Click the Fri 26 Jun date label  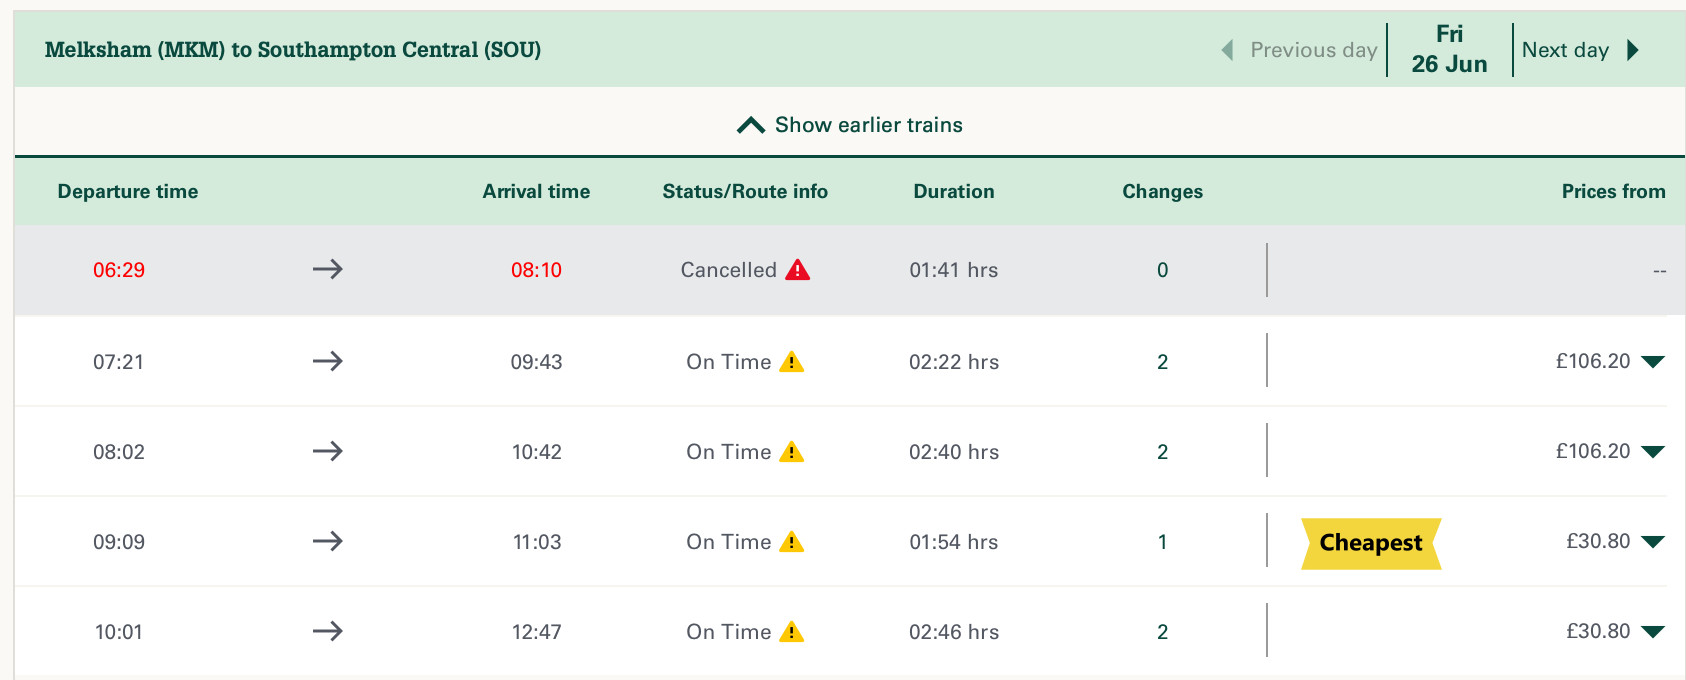[x=1449, y=50]
